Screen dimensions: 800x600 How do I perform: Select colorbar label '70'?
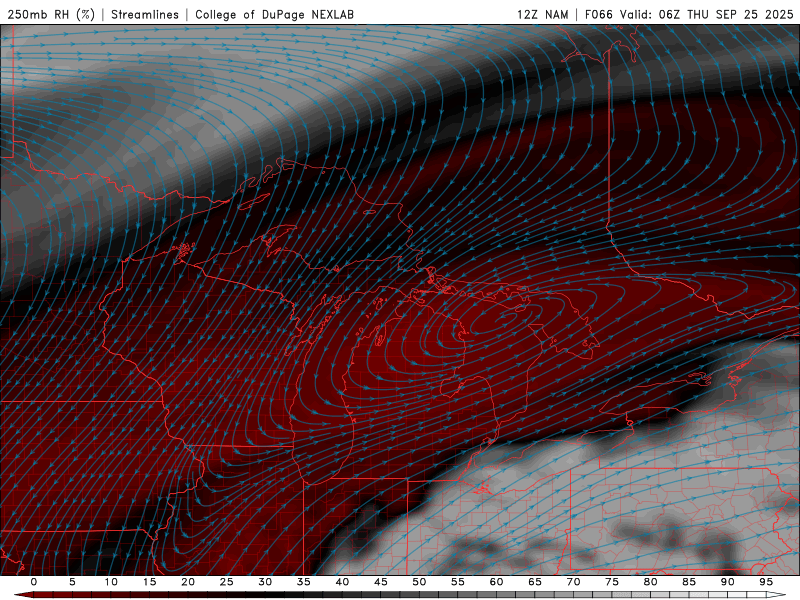(573, 582)
